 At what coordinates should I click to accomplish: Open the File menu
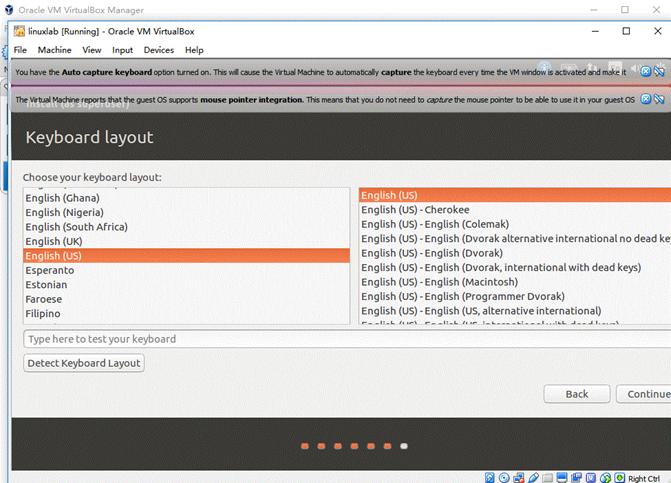[x=20, y=50]
